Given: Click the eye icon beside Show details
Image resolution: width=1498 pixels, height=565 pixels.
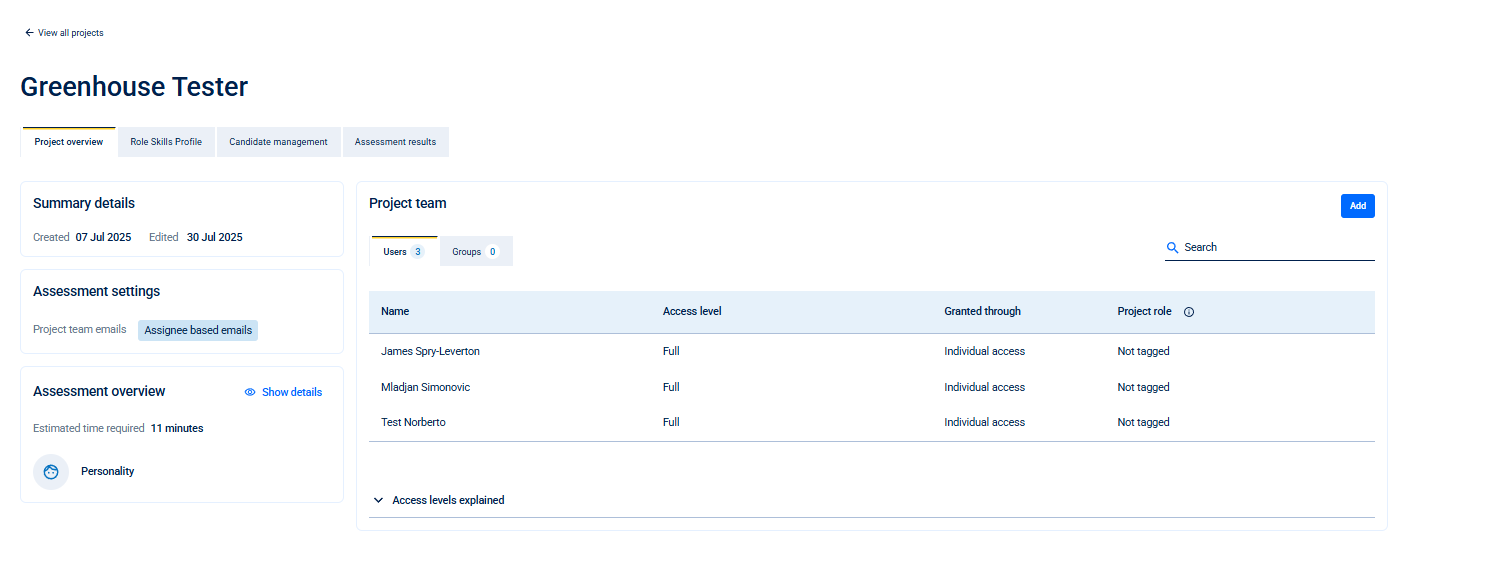Looking at the screenshot, I should (x=250, y=392).
